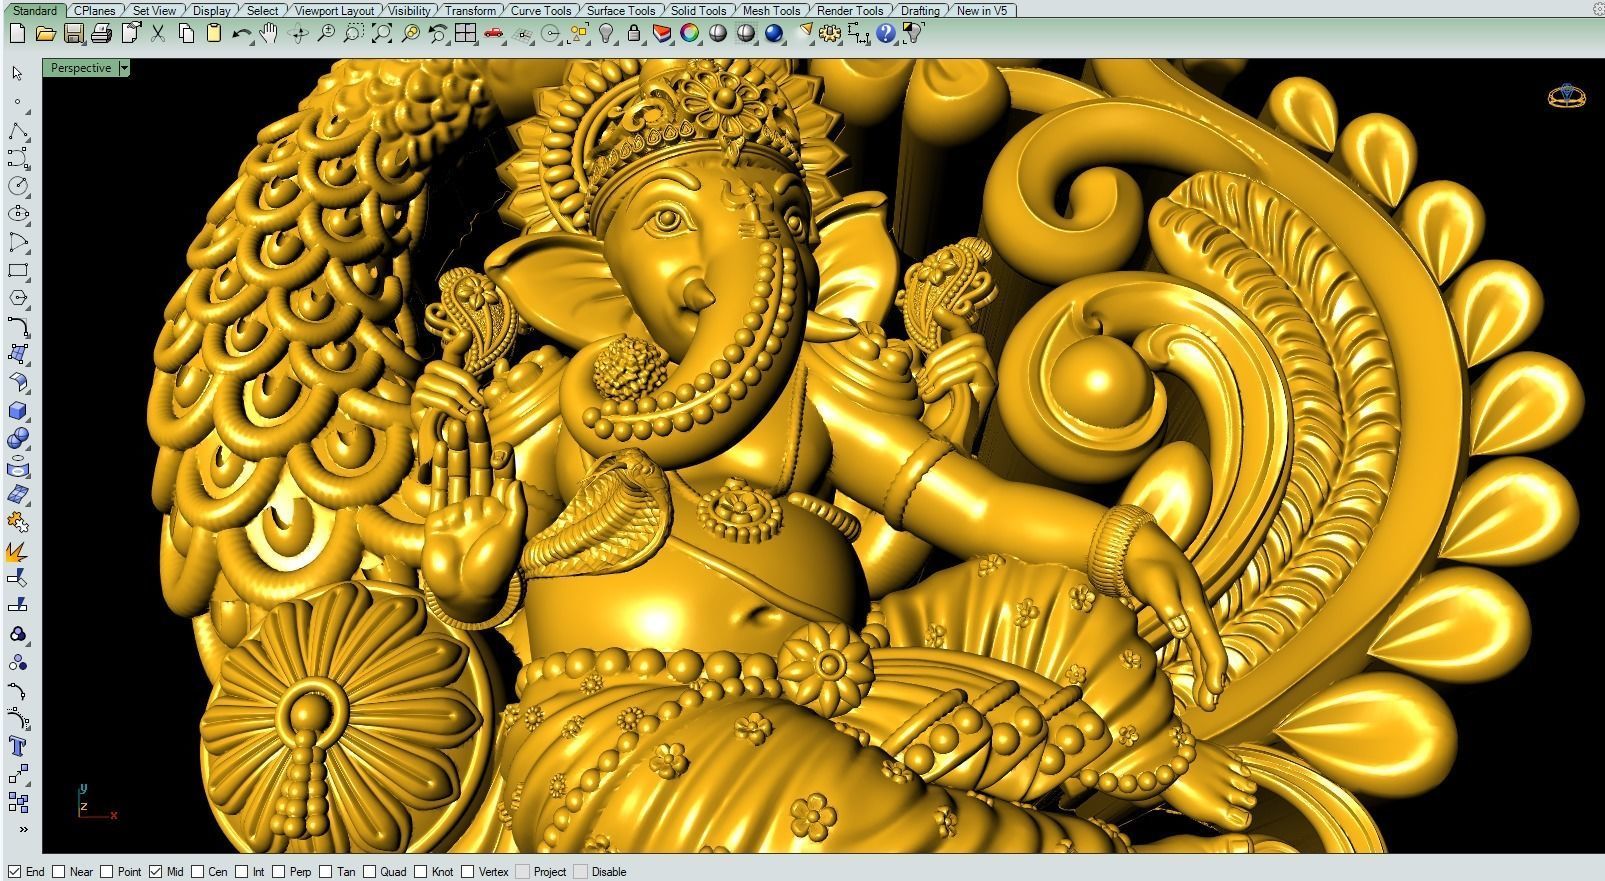Activate the Zoom Dynamic magnifier
Viewport: 1605px width, 881px height.
325,33
